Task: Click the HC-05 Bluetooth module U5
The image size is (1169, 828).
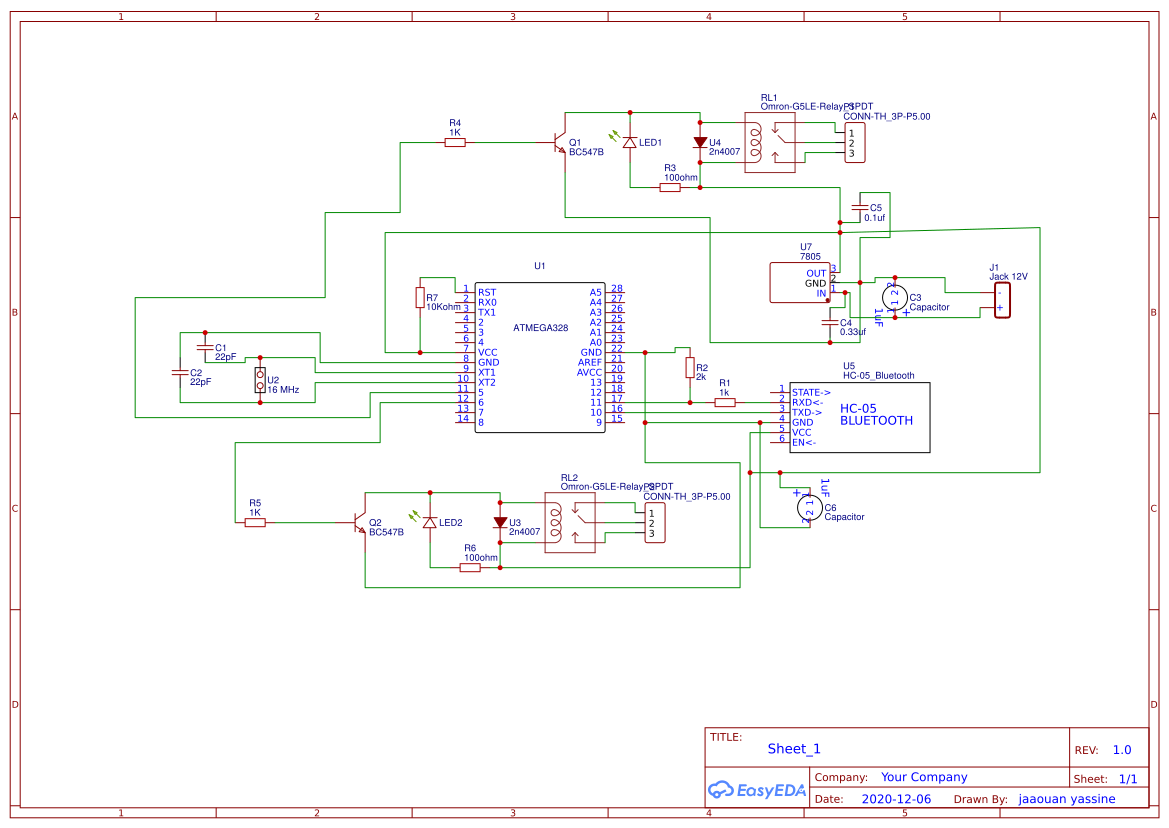Action: (860, 415)
